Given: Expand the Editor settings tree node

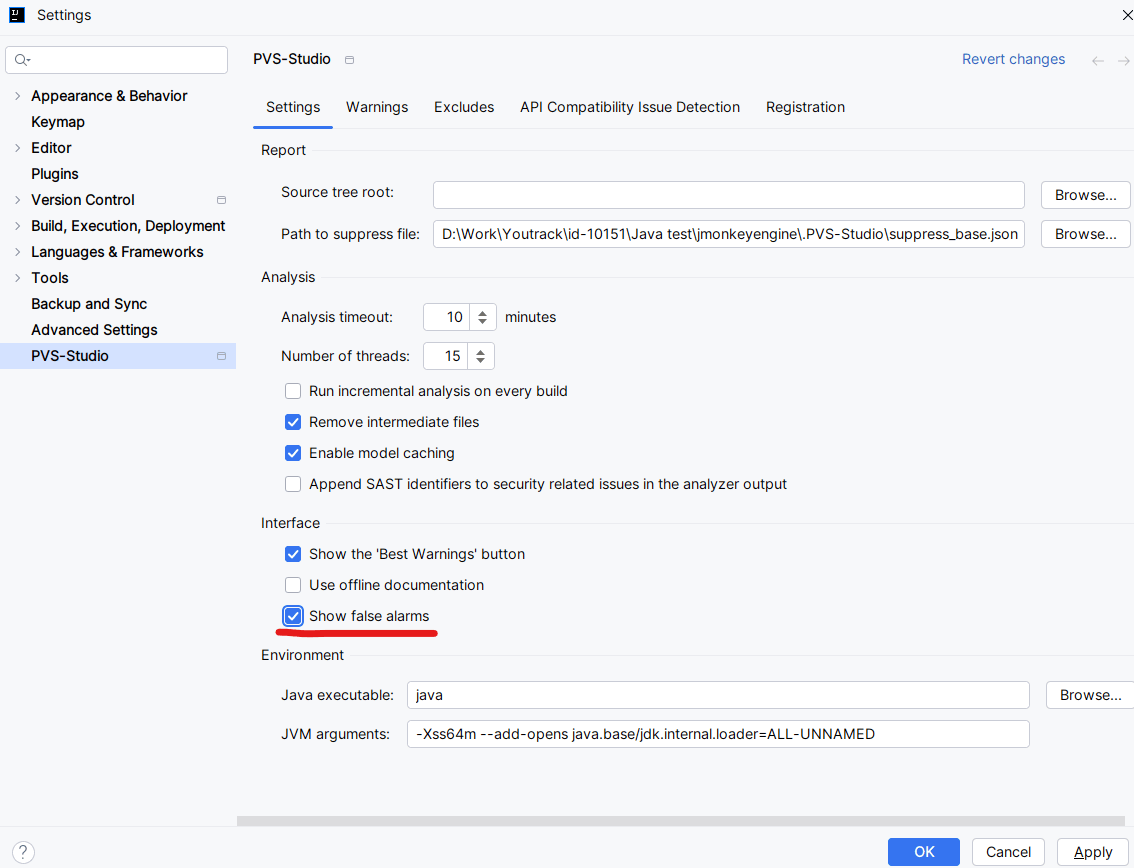Looking at the screenshot, I should [x=17, y=148].
